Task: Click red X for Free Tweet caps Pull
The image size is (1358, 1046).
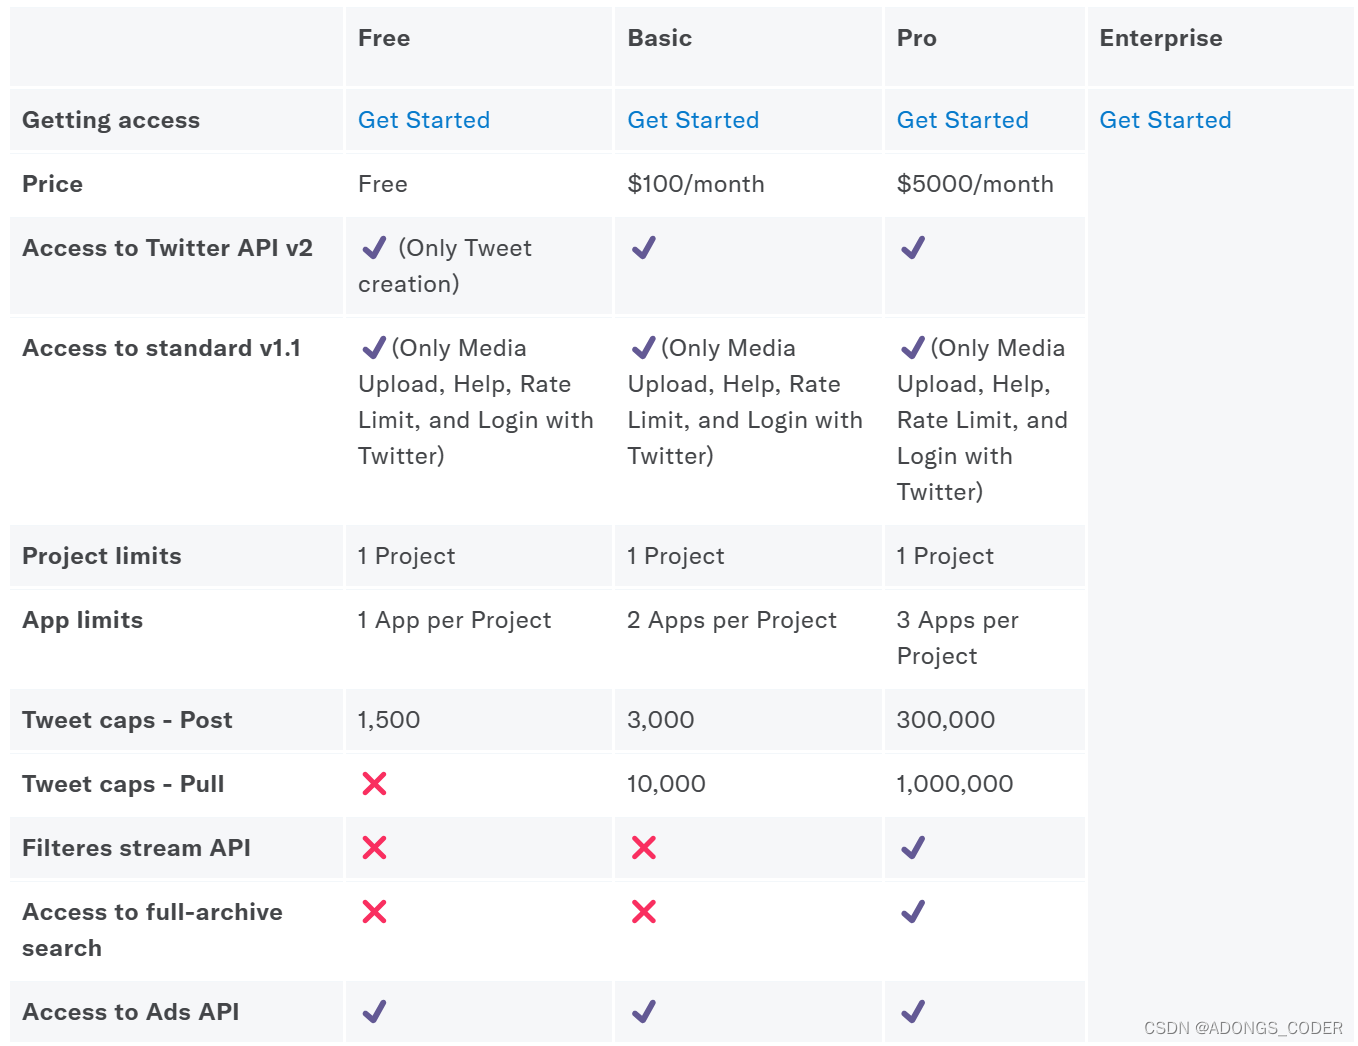Action: pos(374,784)
